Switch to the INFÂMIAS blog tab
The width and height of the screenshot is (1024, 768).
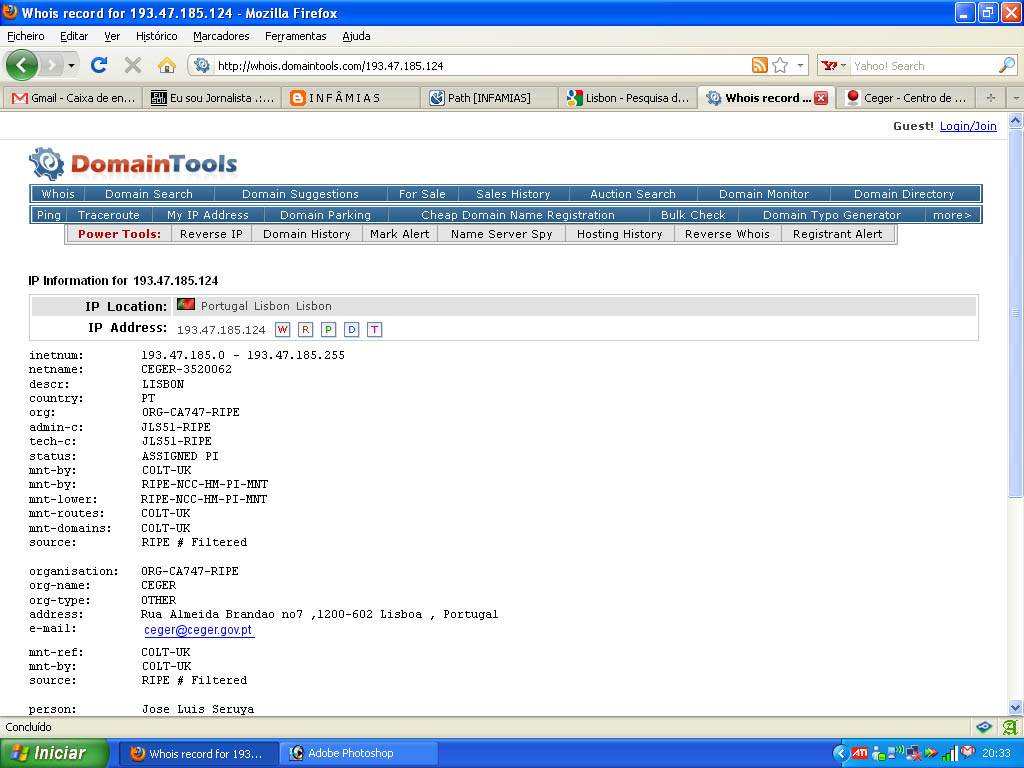tap(351, 98)
